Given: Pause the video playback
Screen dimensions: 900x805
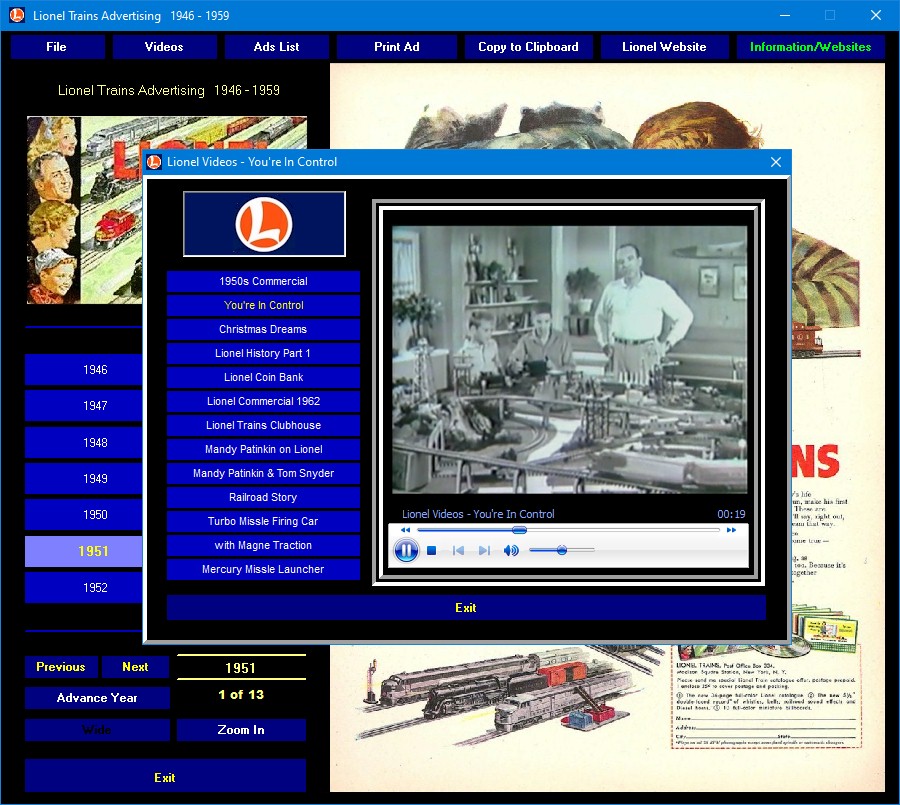Looking at the screenshot, I should tap(406, 551).
